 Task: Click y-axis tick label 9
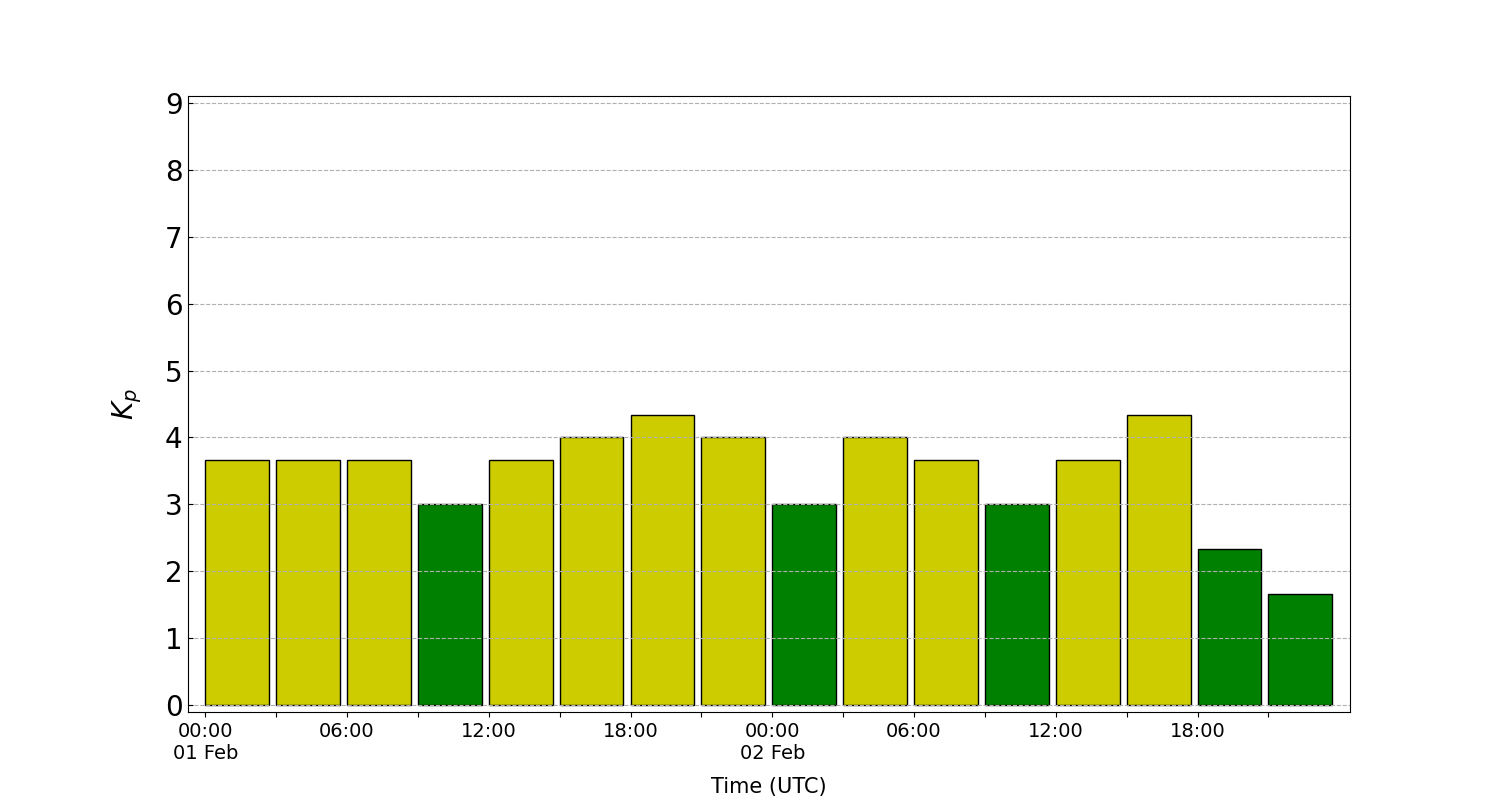click(x=175, y=104)
